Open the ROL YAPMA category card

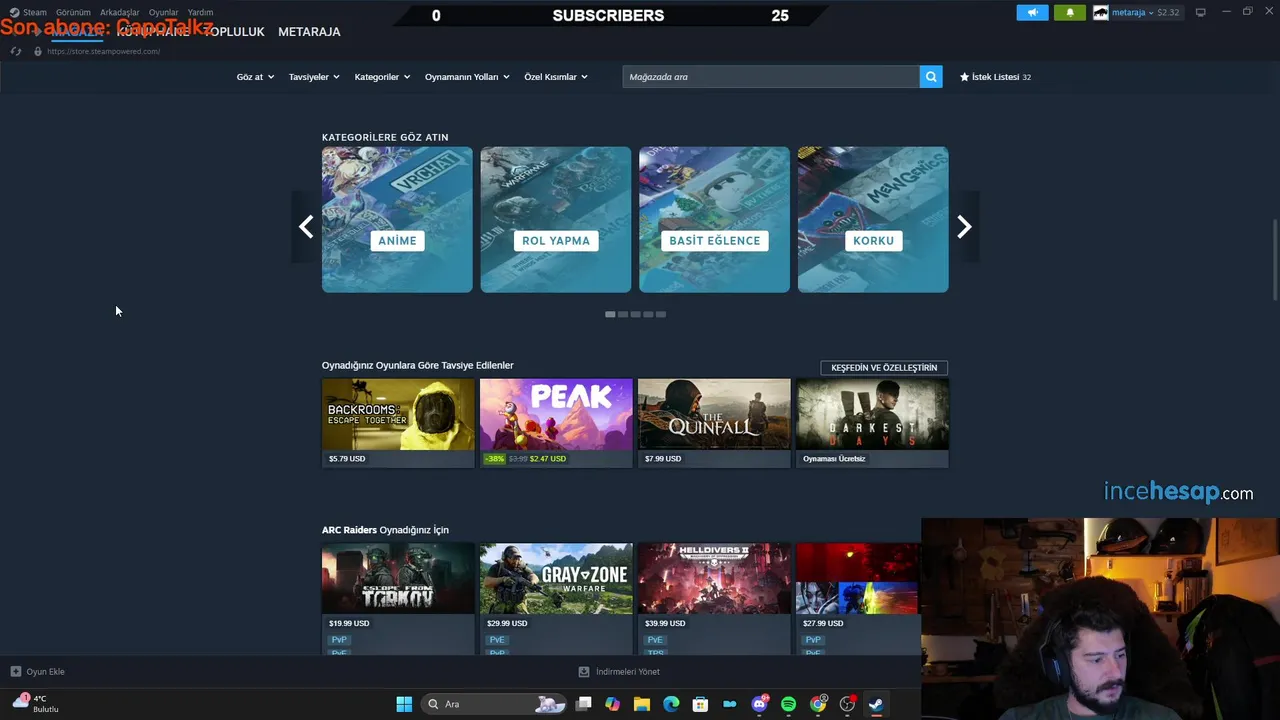[x=556, y=220]
